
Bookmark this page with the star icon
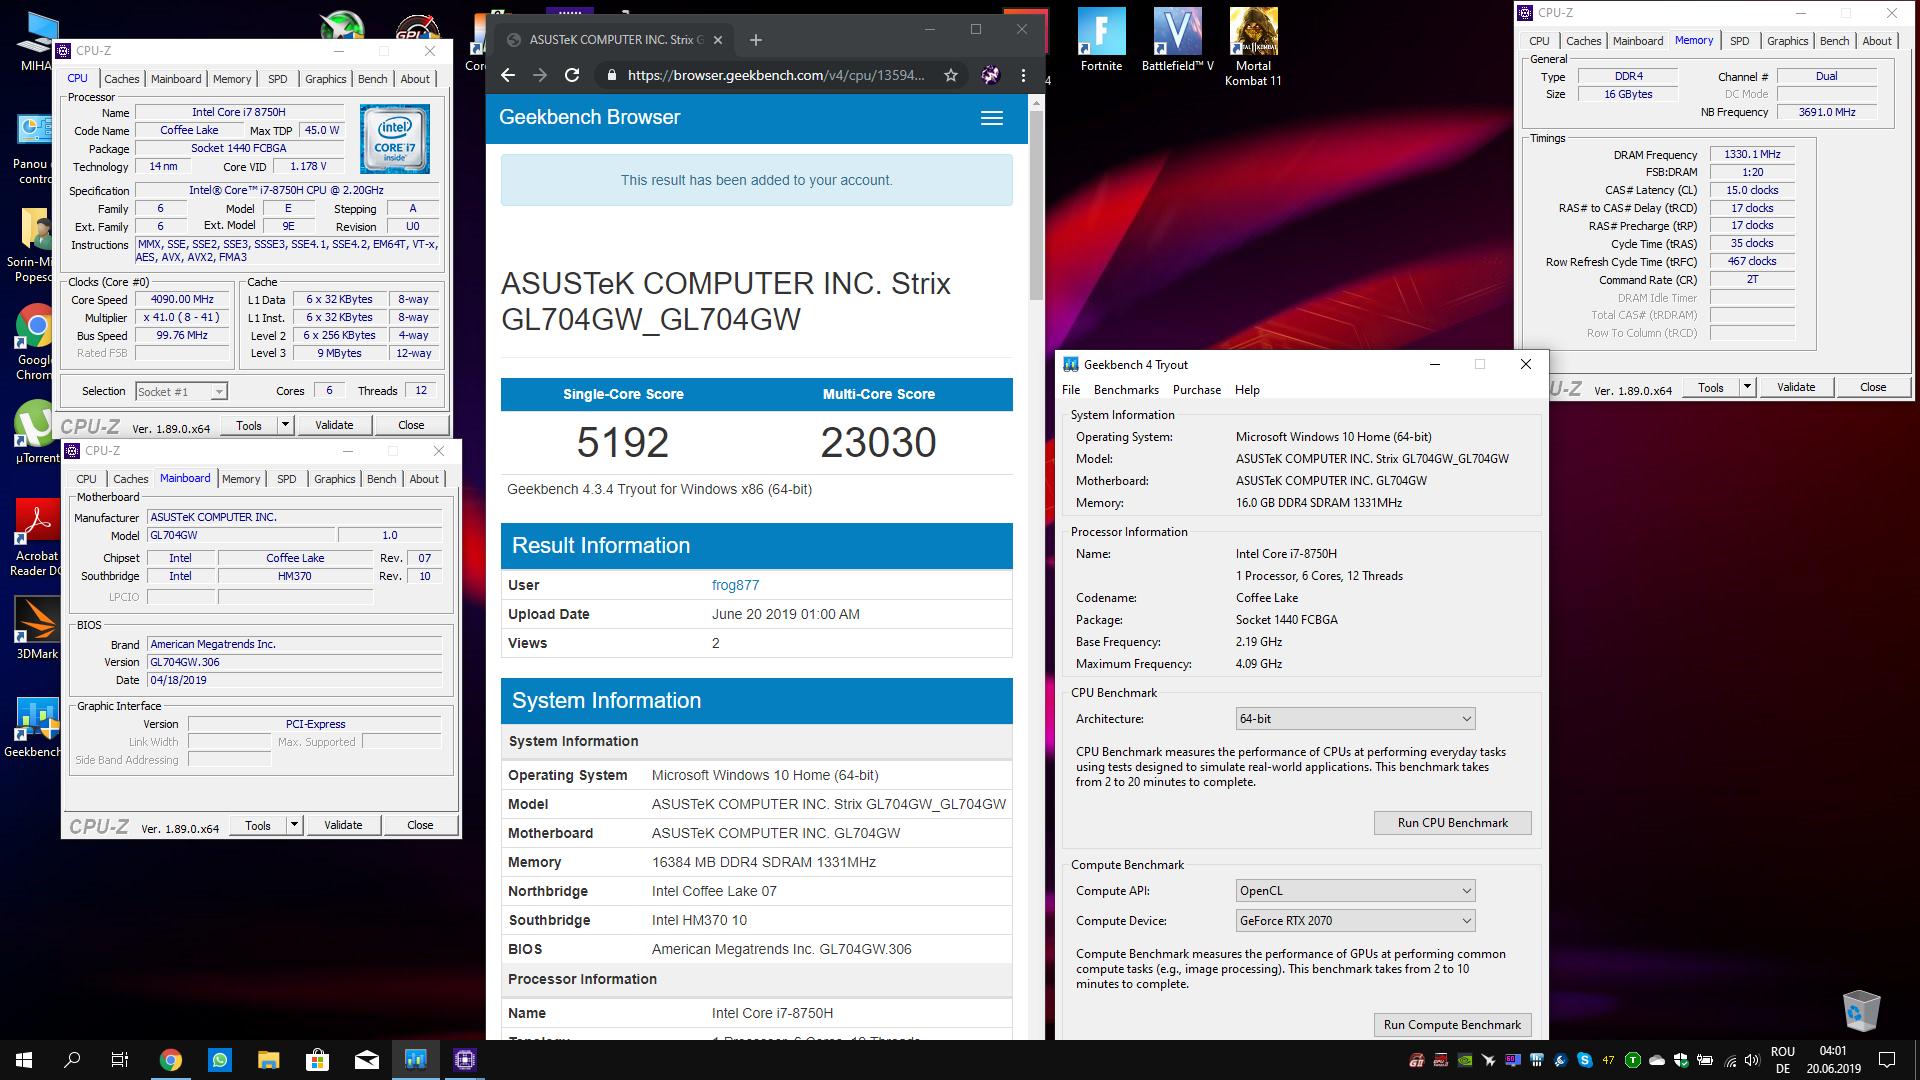point(951,75)
